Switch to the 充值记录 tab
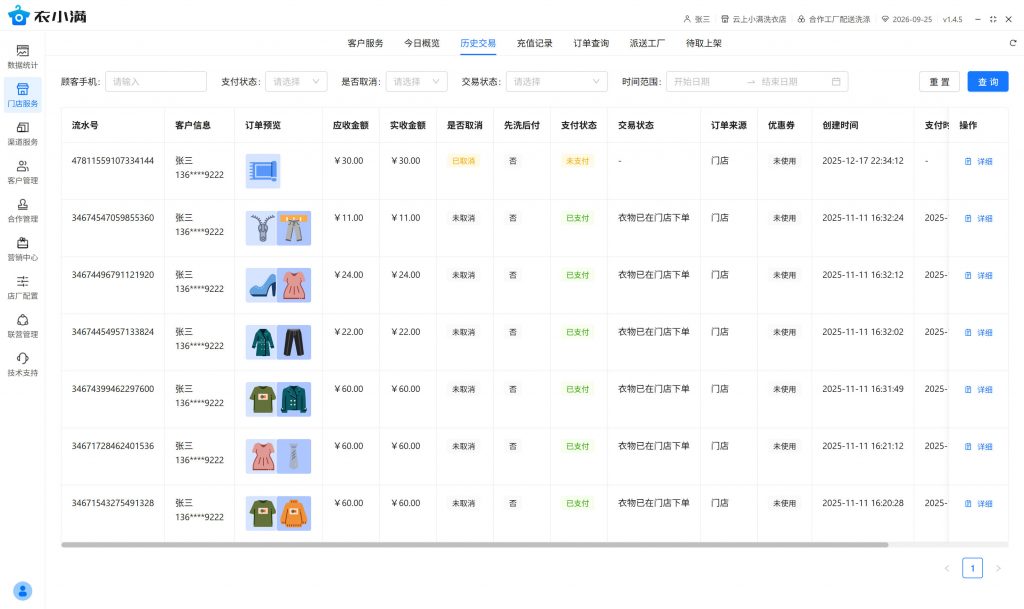The image size is (1024, 609). coord(534,43)
